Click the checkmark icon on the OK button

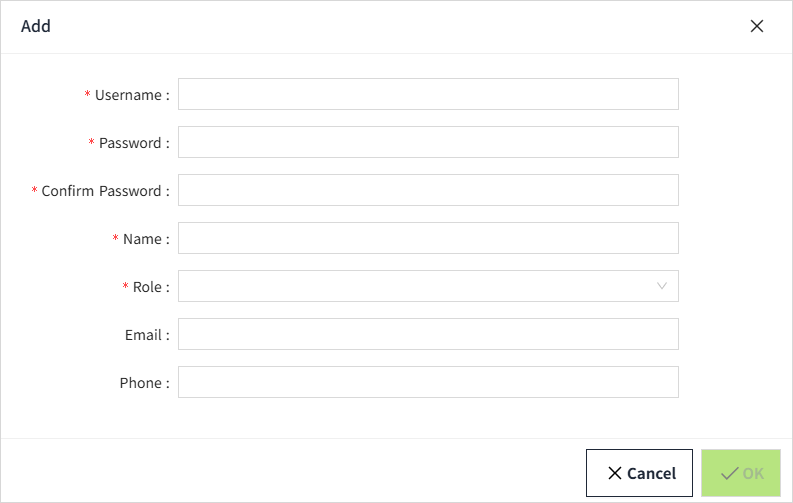[x=729, y=473]
